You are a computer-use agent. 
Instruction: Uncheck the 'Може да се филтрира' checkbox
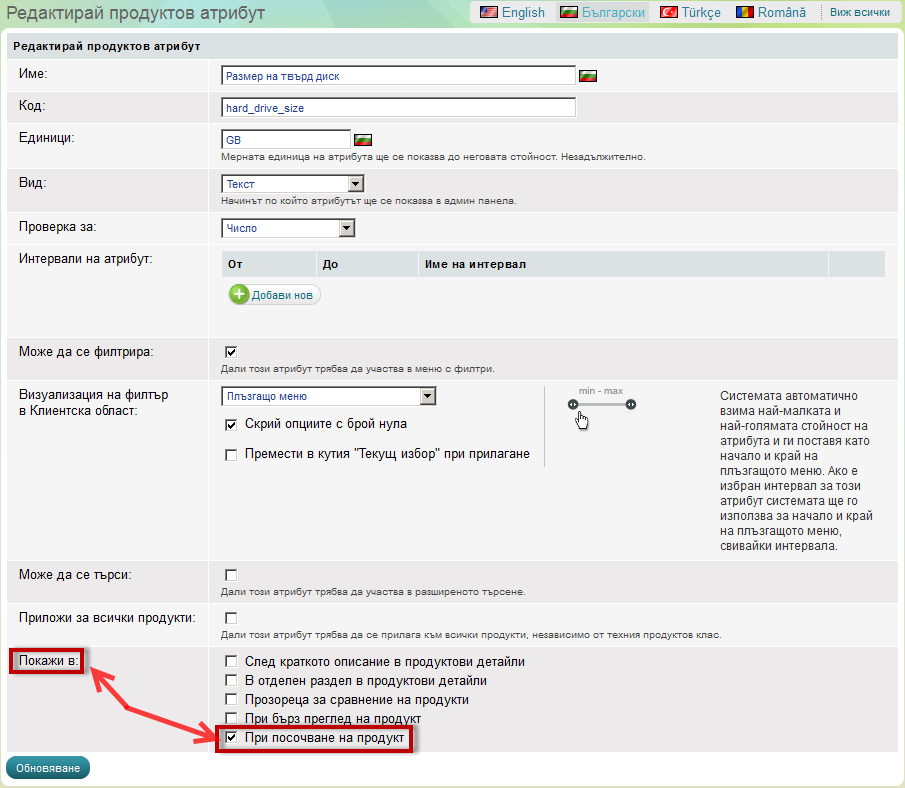tap(231, 352)
